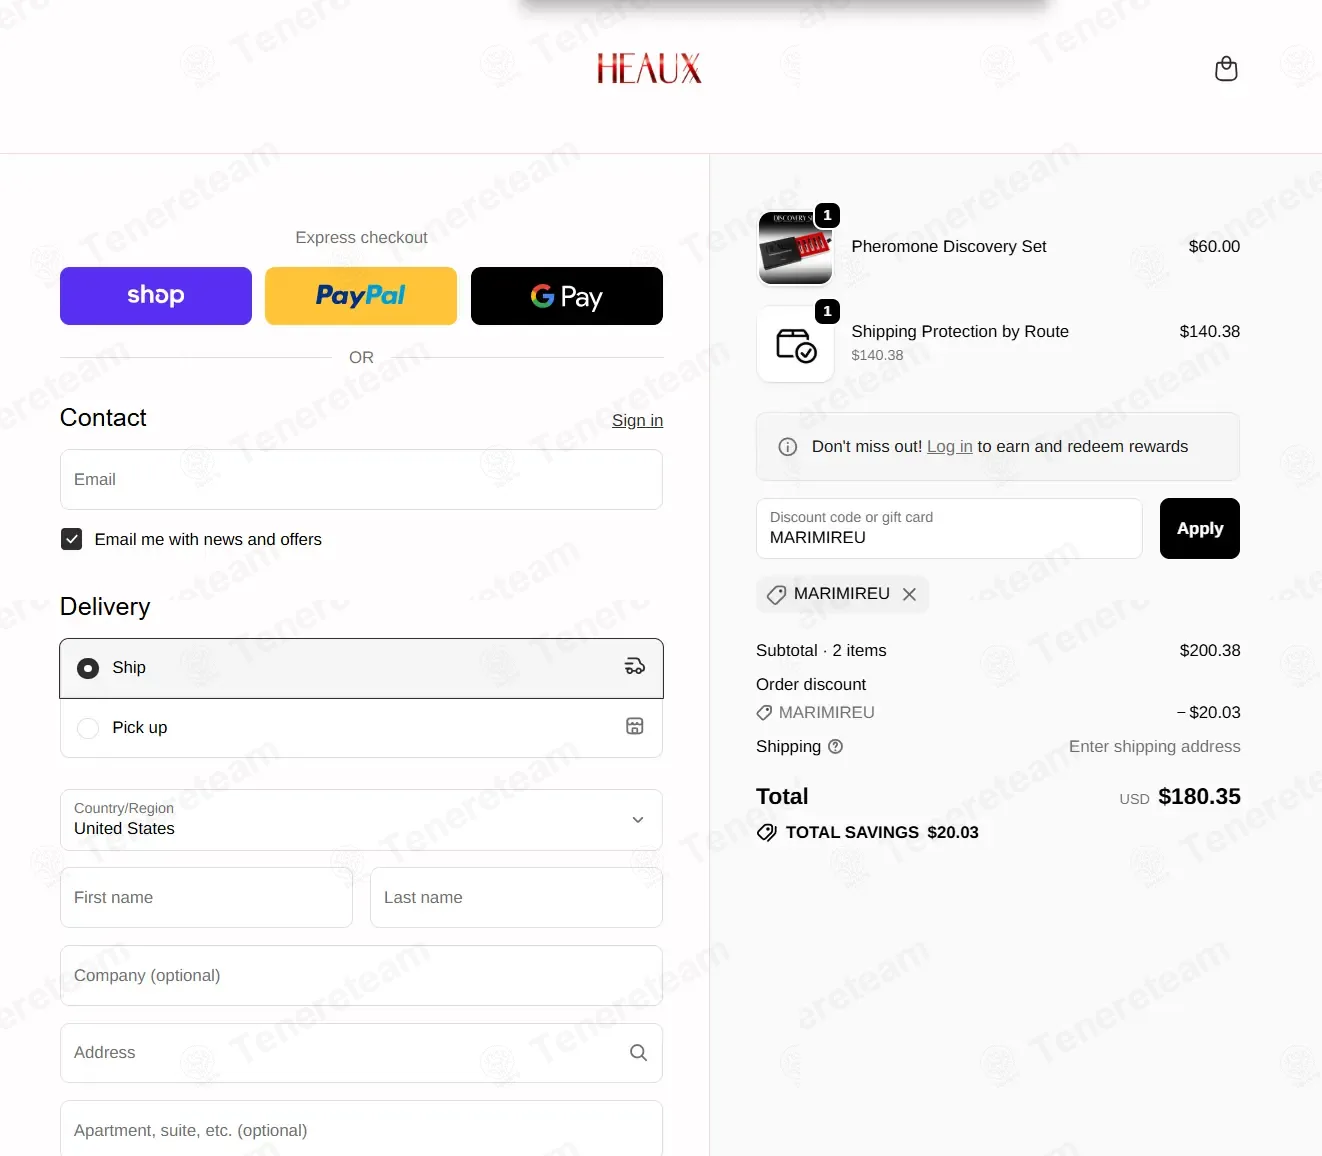Pay with PayPal express button
The image size is (1322, 1156).
click(361, 296)
